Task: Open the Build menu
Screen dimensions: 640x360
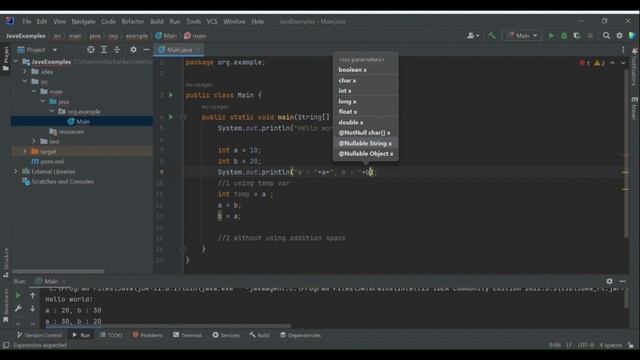Action: (x=157, y=21)
